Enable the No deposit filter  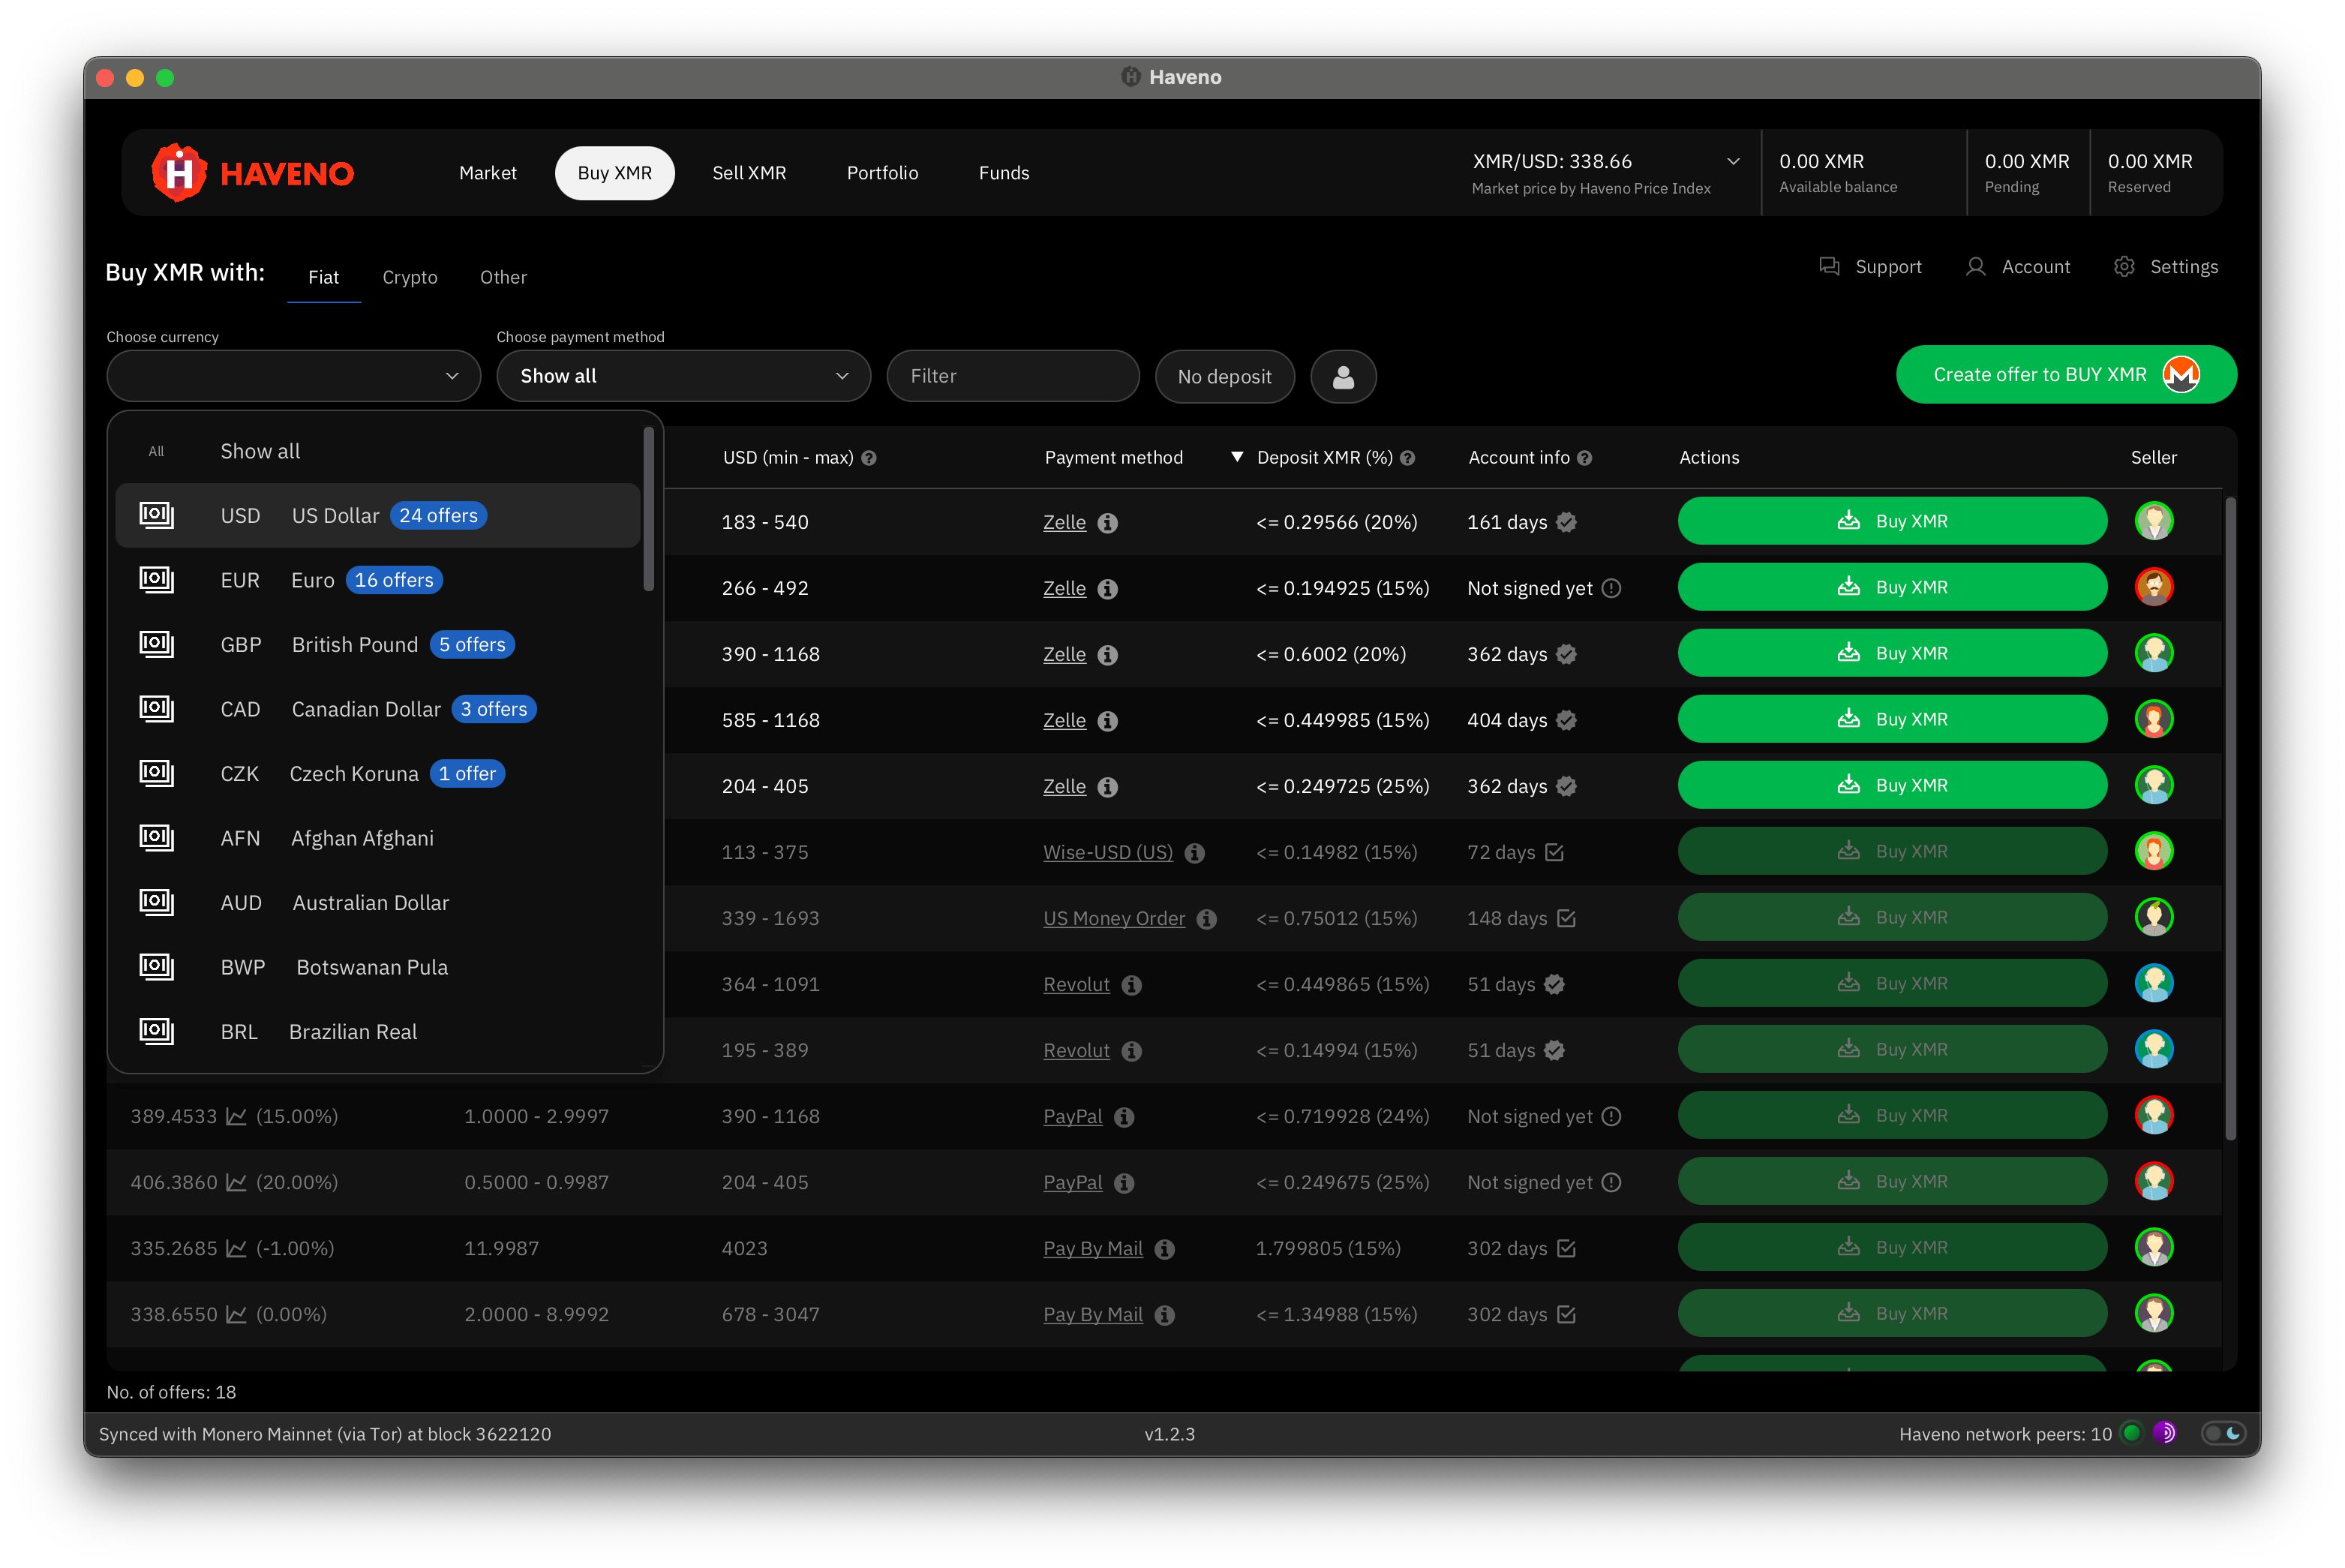1225,376
